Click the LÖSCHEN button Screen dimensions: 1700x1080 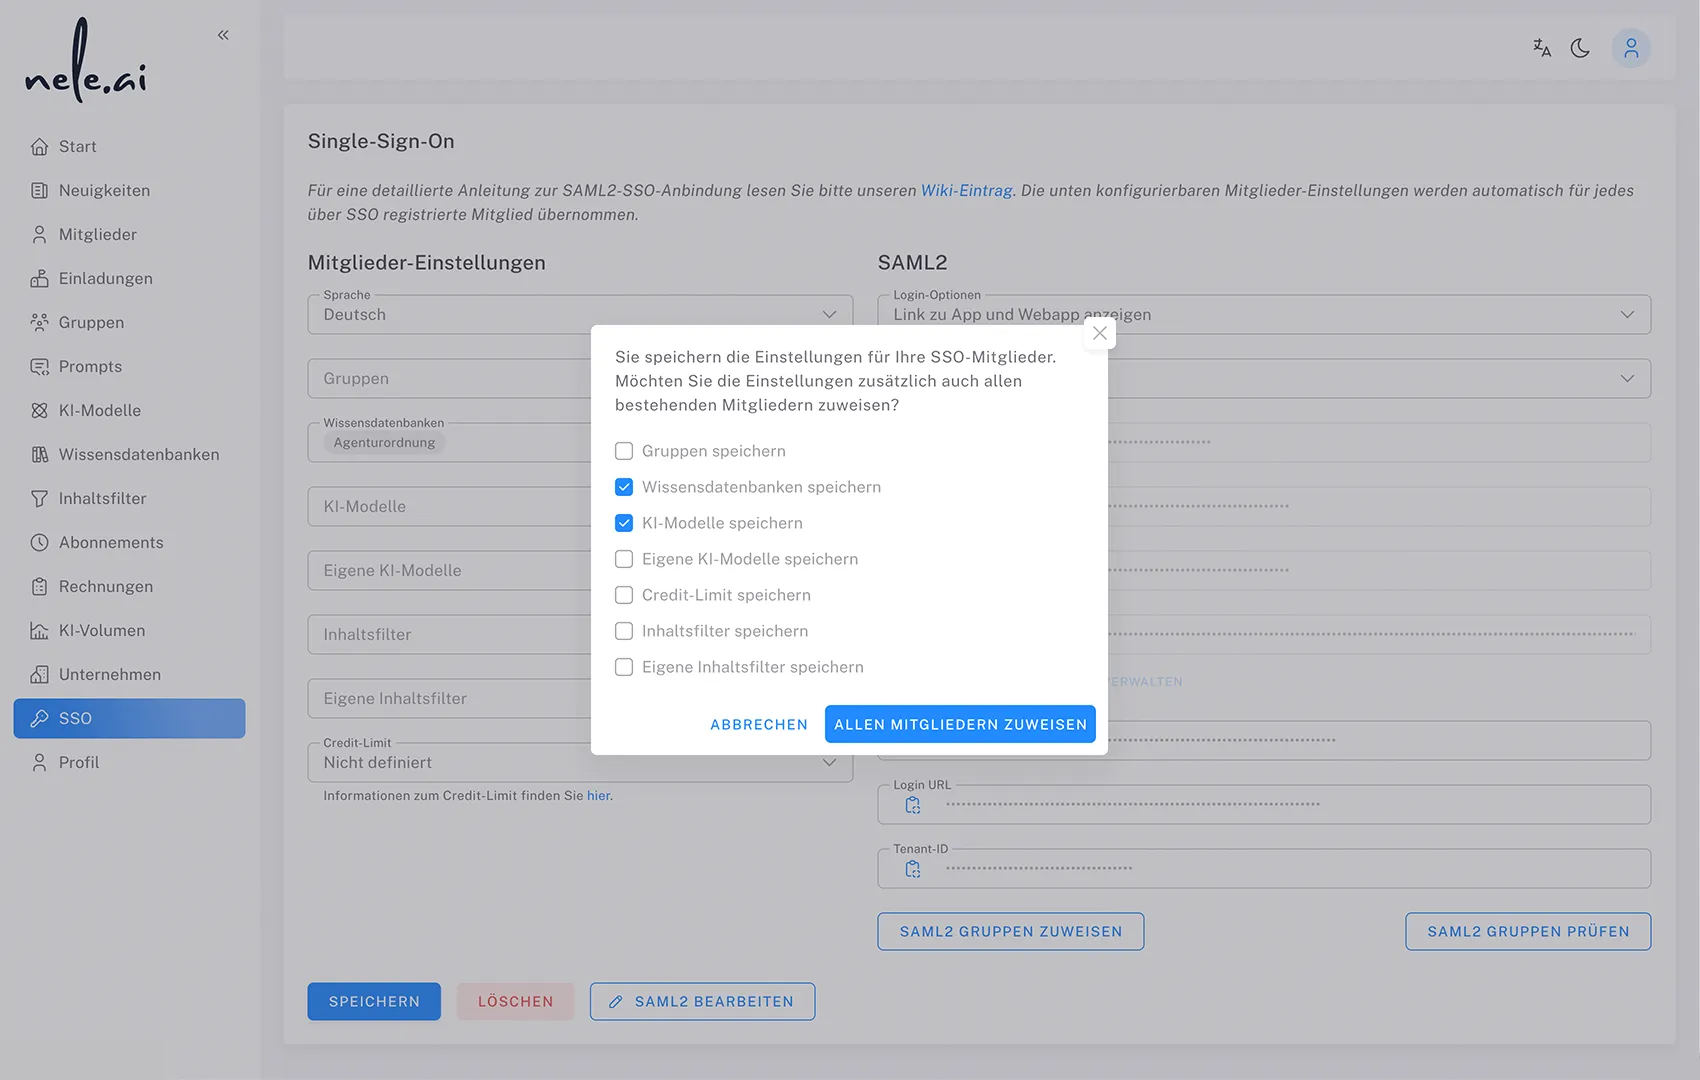point(515,1002)
